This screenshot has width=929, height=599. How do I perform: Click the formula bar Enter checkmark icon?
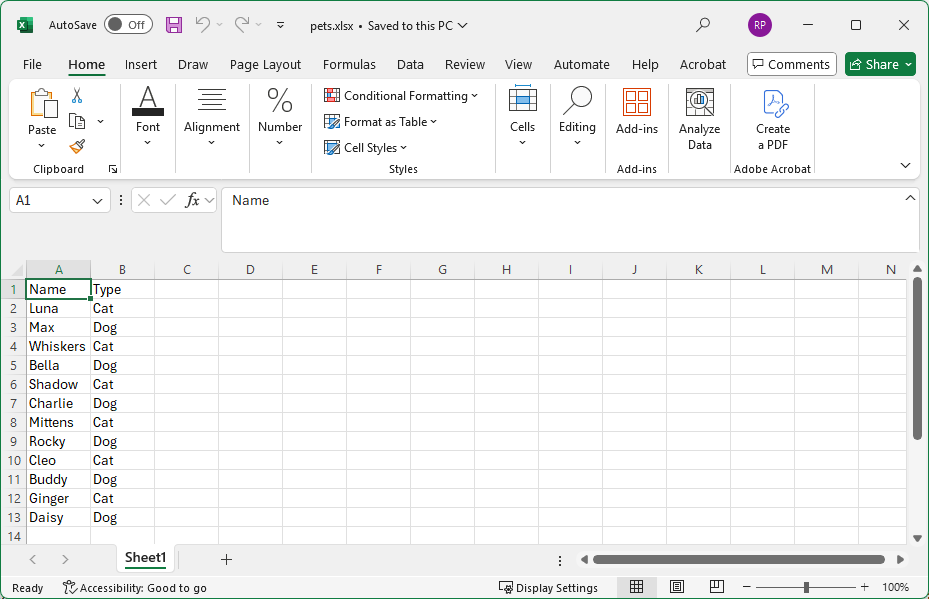point(168,200)
